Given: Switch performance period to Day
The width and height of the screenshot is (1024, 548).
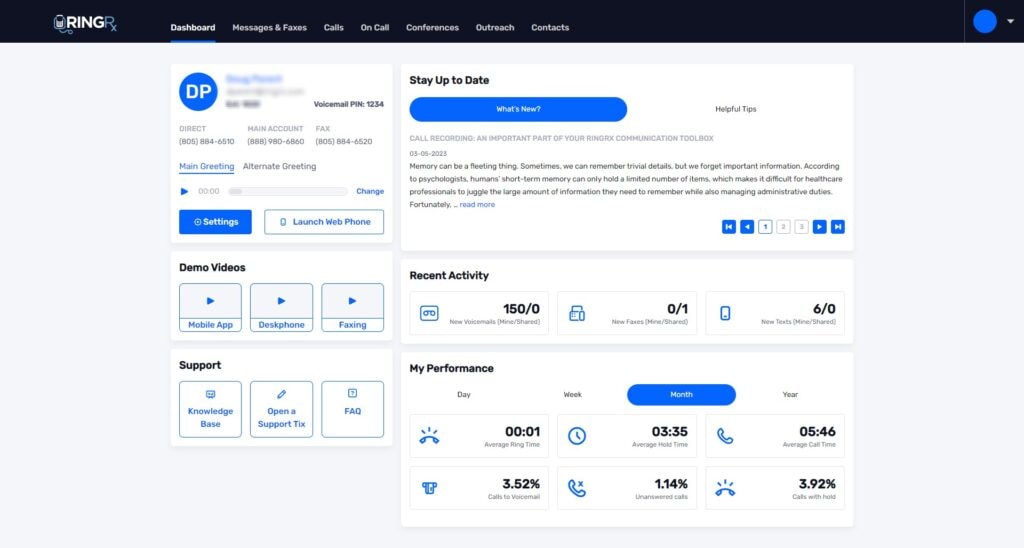Looking at the screenshot, I should [x=464, y=395].
